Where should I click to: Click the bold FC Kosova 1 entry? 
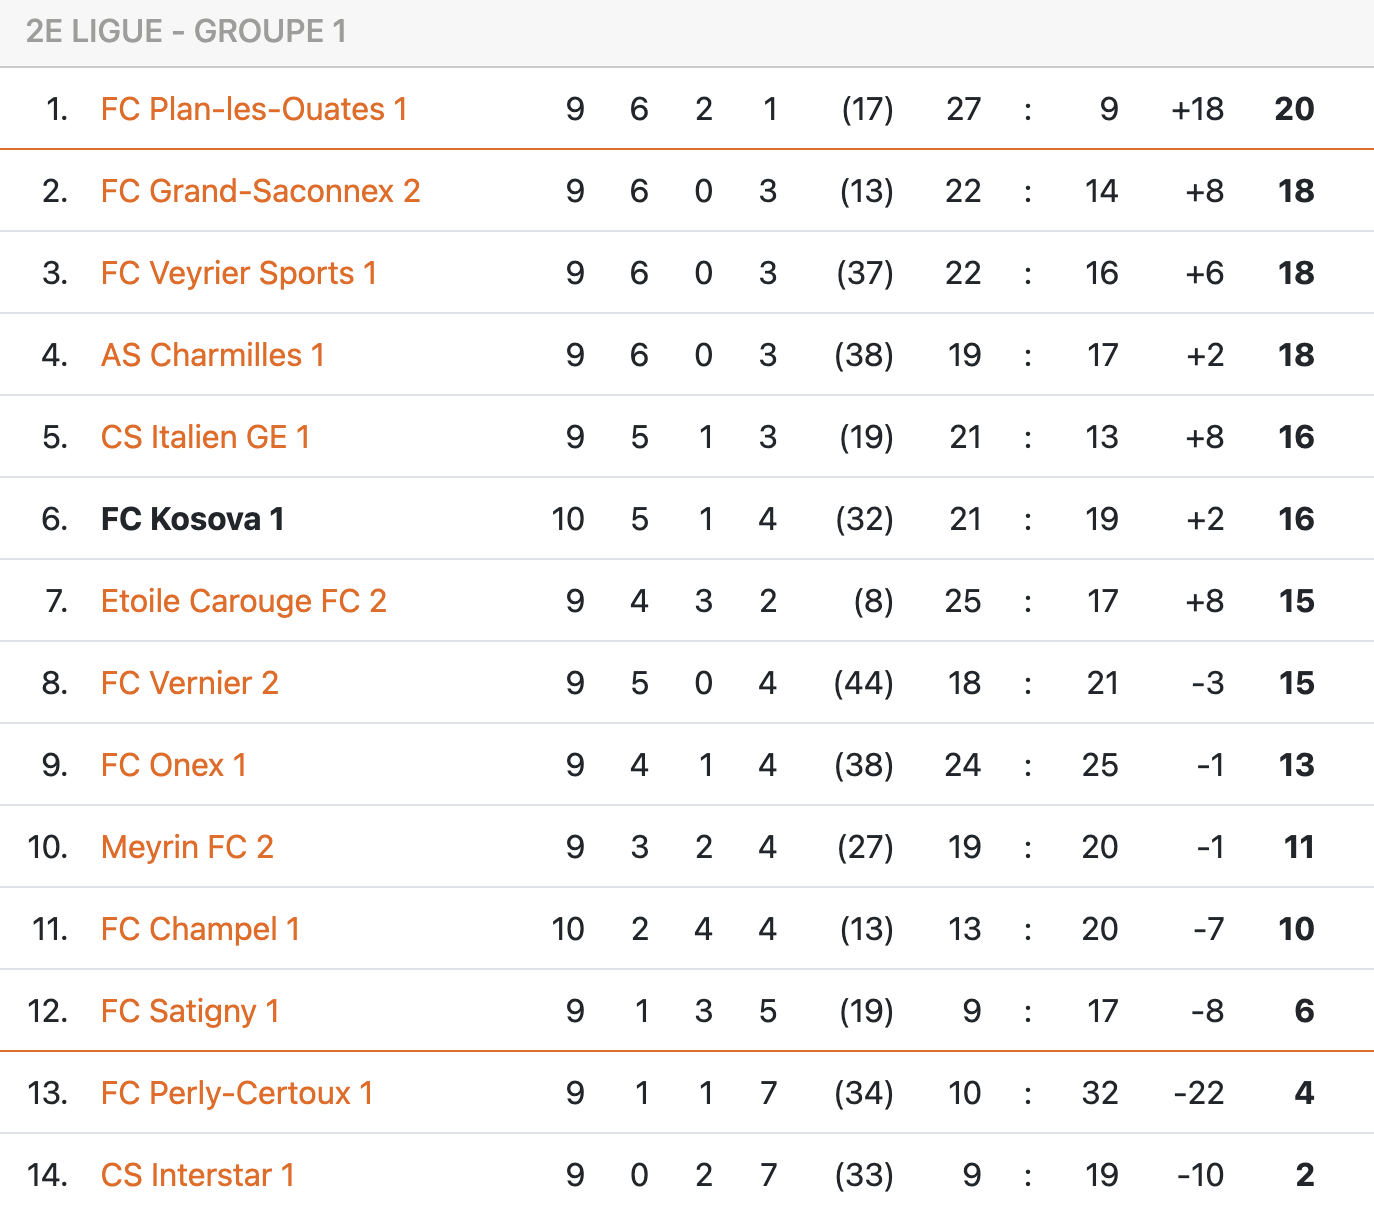pos(192,519)
